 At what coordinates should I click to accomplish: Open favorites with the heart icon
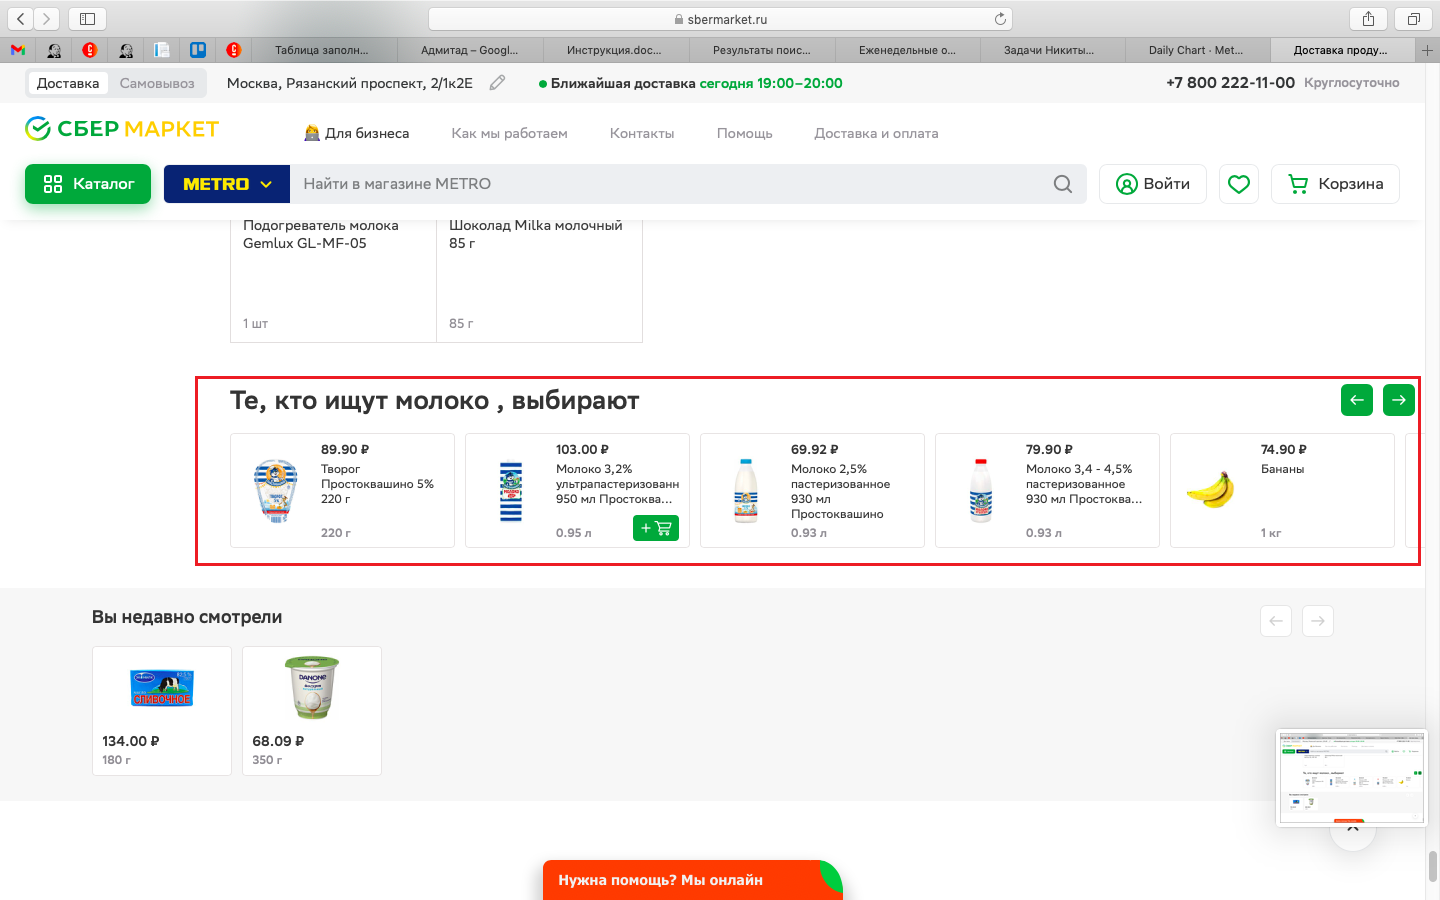coord(1239,184)
